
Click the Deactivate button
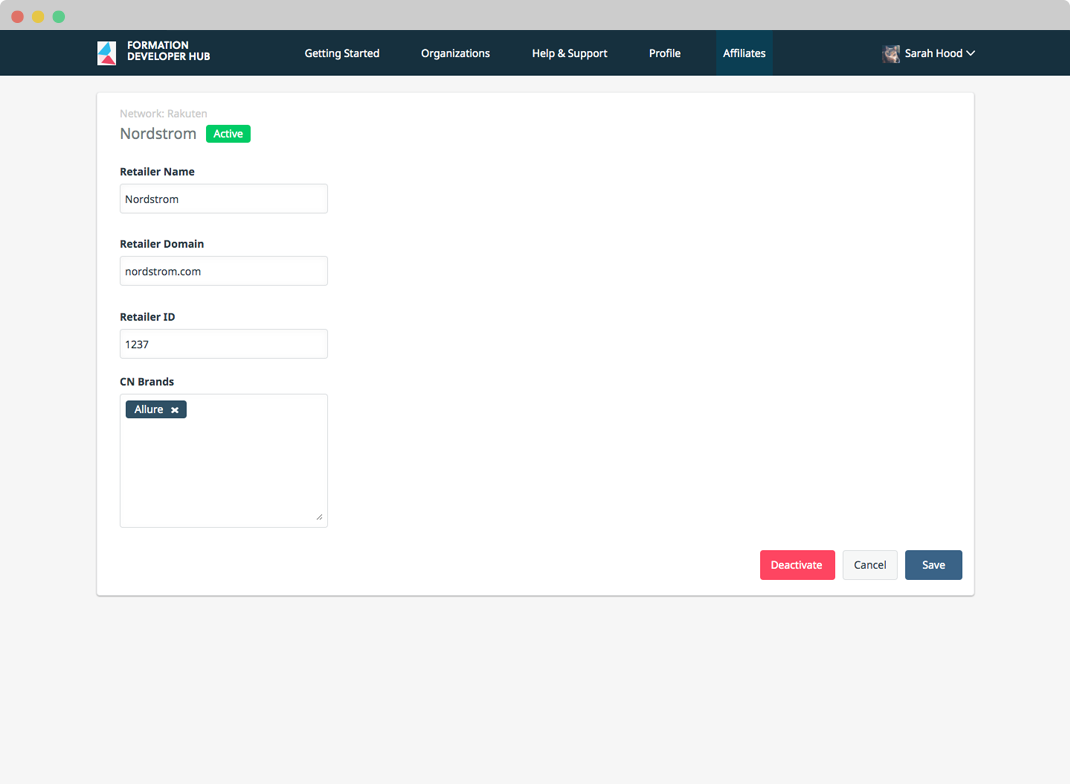pos(797,565)
